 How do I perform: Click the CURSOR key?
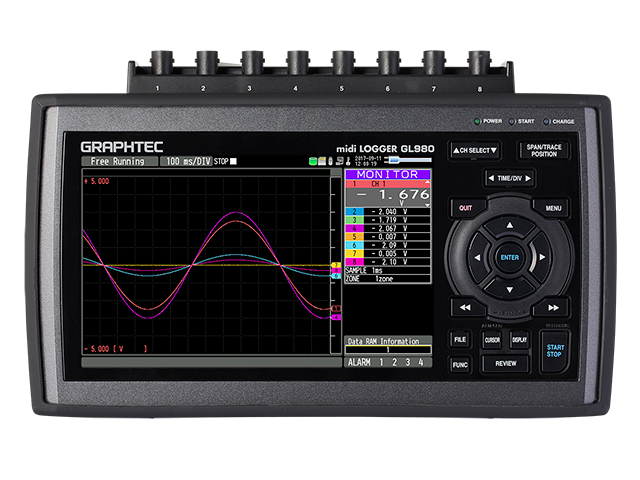492,340
